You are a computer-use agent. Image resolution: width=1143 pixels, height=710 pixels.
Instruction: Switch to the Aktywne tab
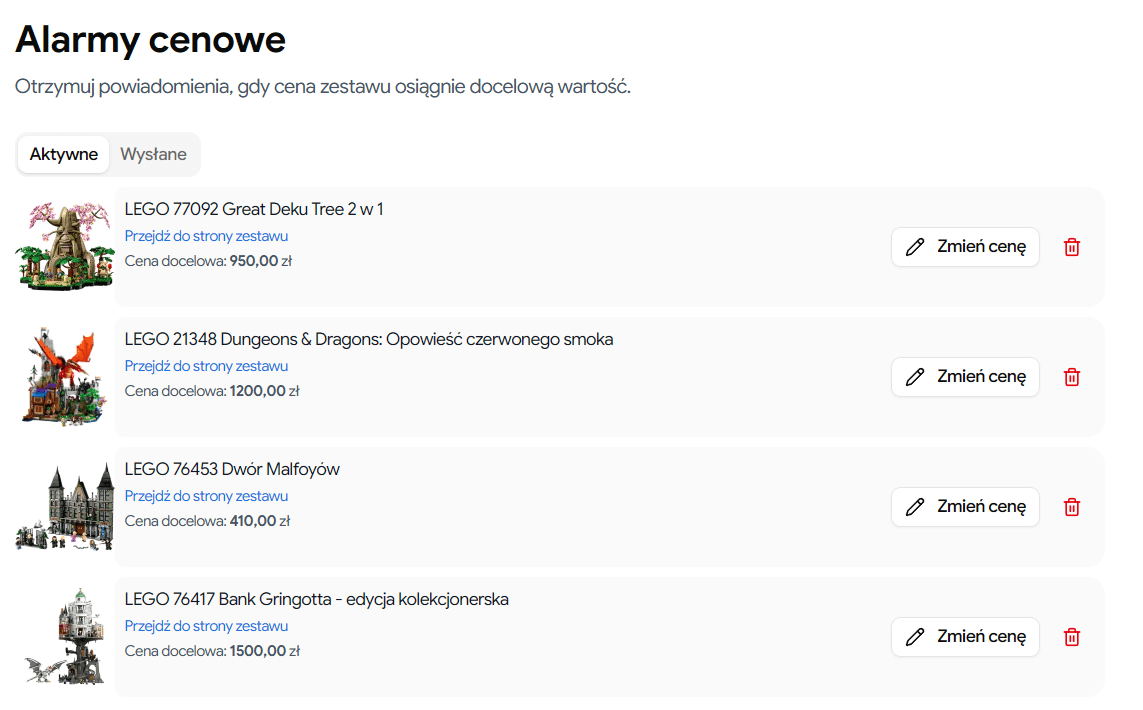click(x=63, y=155)
